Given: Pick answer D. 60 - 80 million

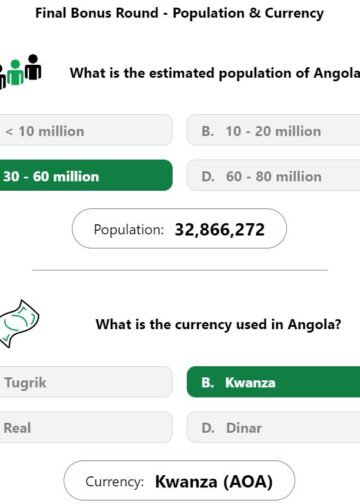Looking at the screenshot, I should tap(273, 176).
